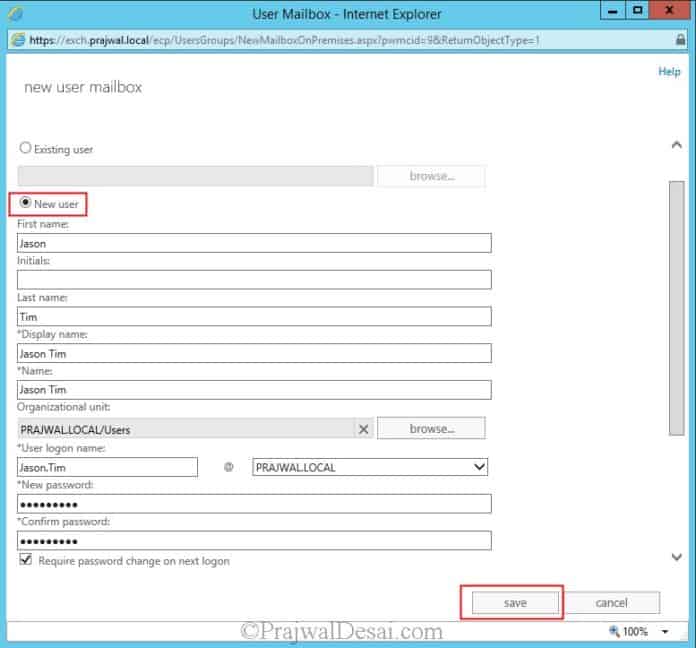Click the 100% zoom level text
Image resolution: width=696 pixels, height=648 pixels.
tap(635, 632)
